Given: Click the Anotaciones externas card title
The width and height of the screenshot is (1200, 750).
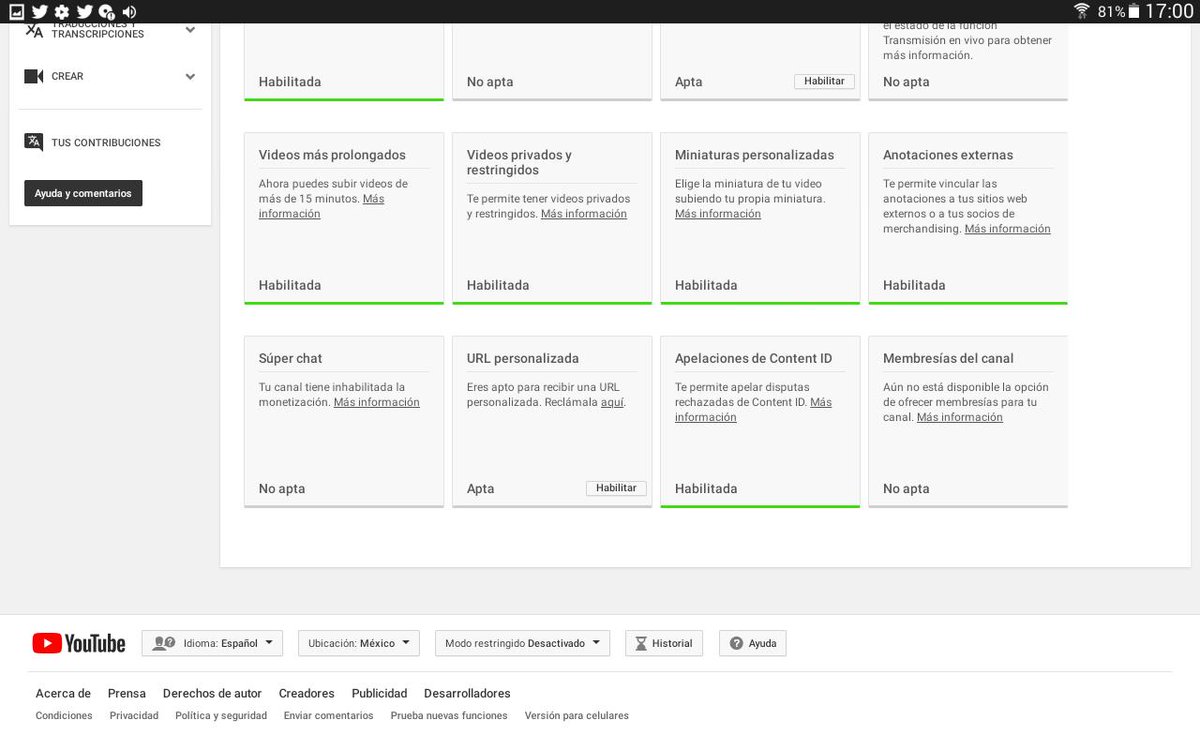Looking at the screenshot, I should point(948,155).
